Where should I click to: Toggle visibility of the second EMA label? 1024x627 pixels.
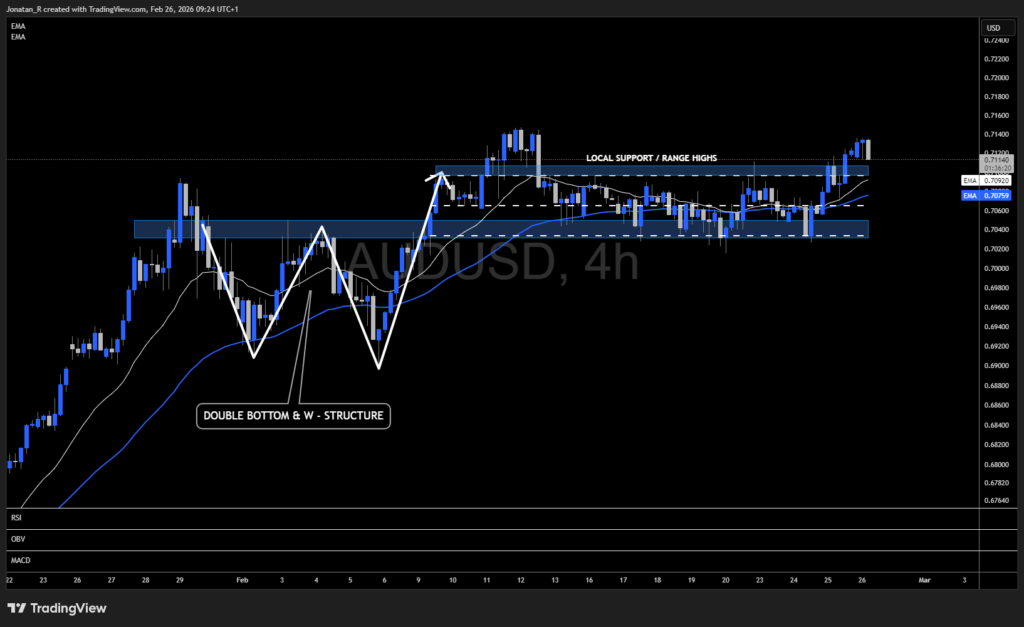18,36
